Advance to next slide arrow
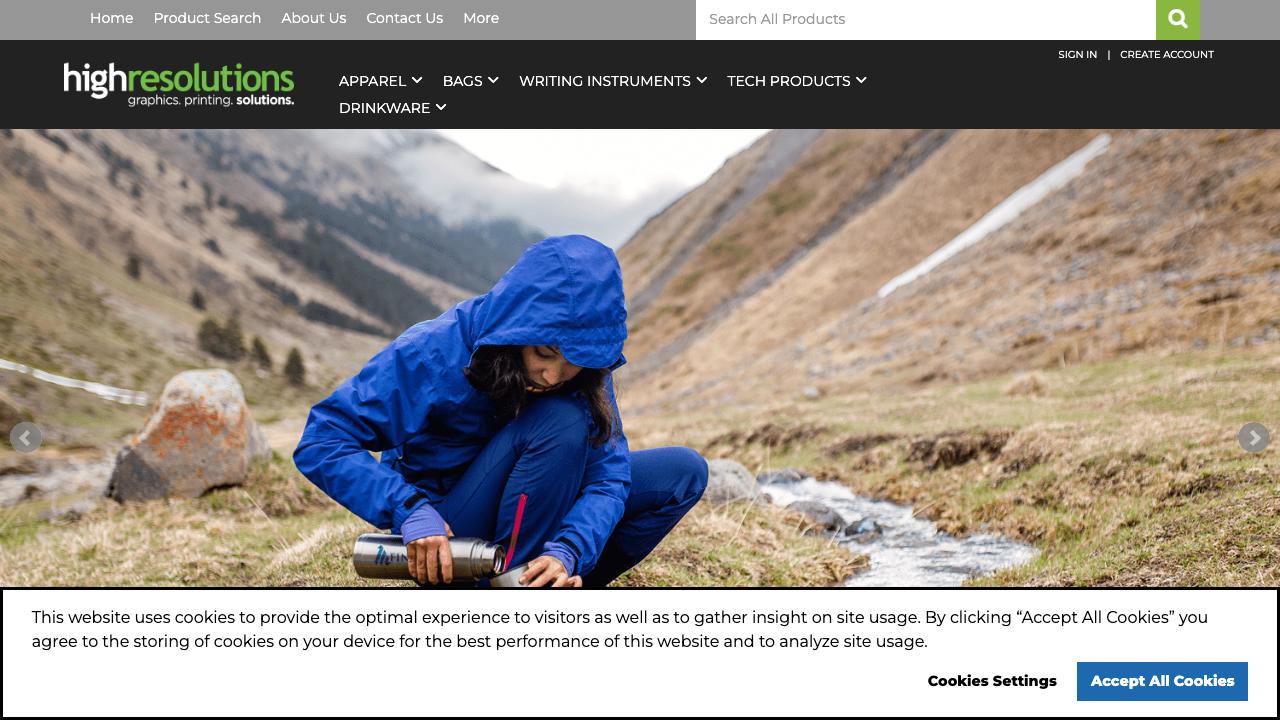Screen dimensions: 1280x720 click(1254, 437)
